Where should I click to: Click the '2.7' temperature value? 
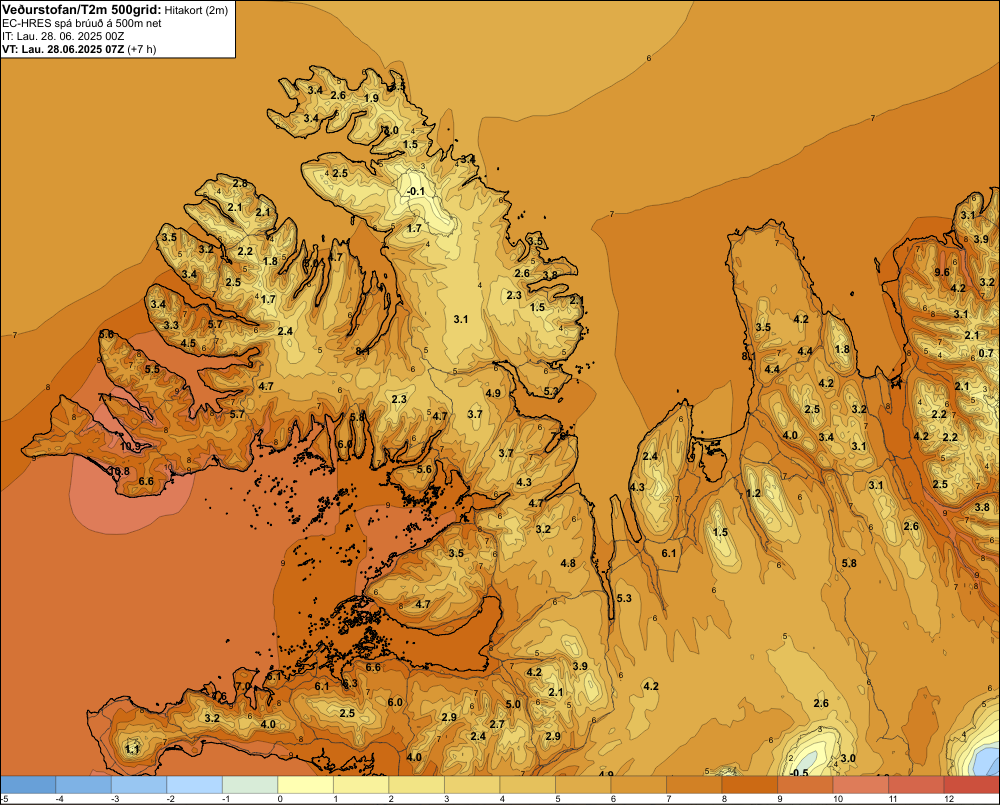(497, 724)
